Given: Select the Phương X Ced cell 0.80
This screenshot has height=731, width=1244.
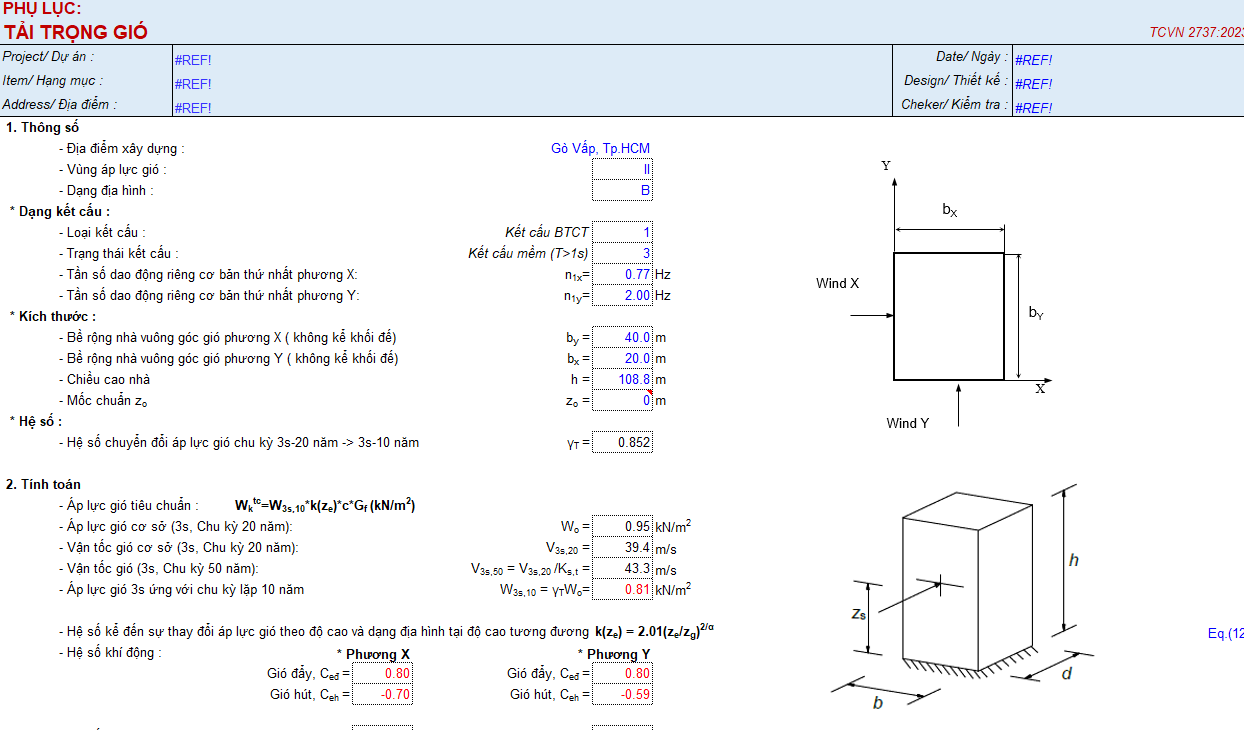Looking at the screenshot, I should point(382,674).
